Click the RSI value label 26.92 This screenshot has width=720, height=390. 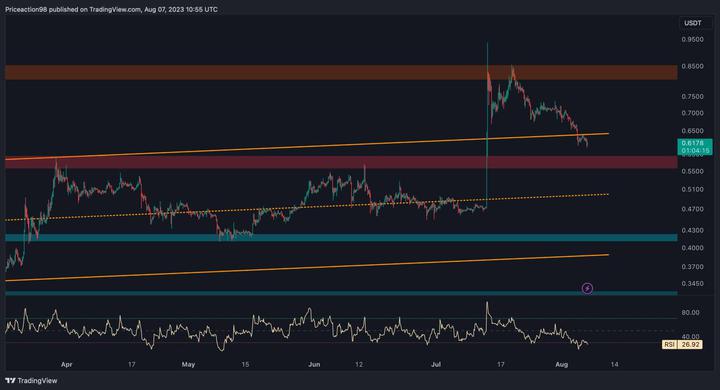click(x=681, y=344)
